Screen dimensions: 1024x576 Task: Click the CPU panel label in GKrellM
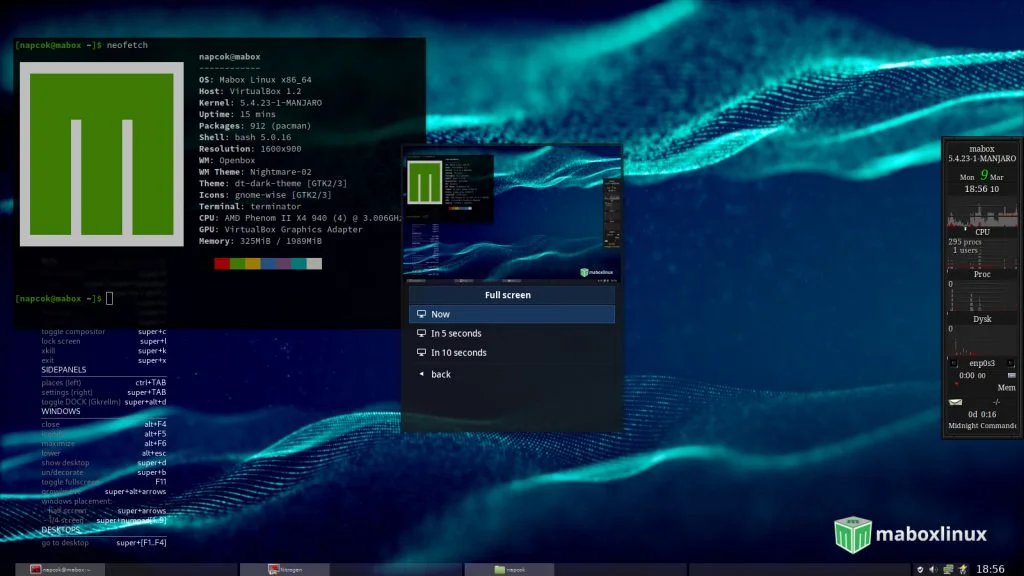pyautogui.click(x=982, y=232)
